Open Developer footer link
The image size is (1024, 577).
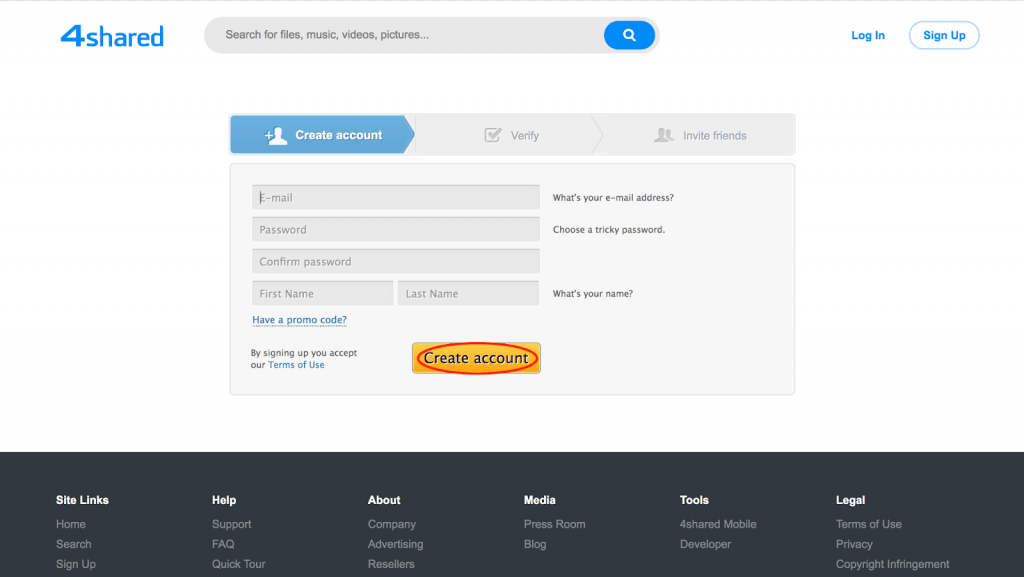click(x=705, y=544)
